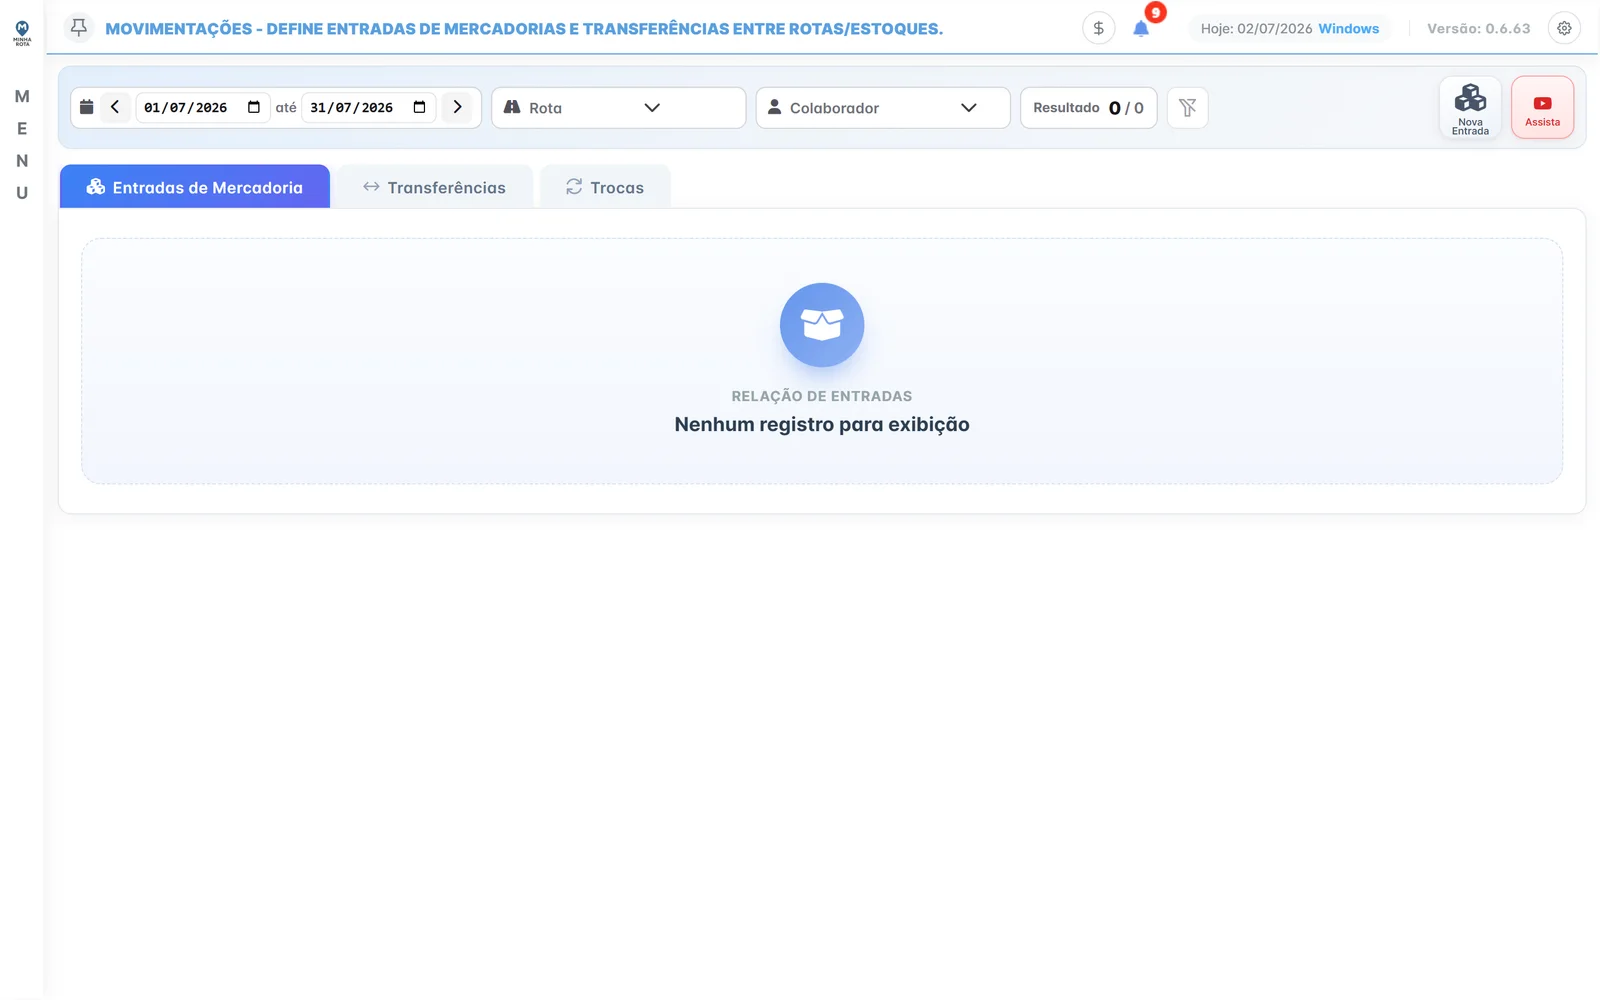Image resolution: width=1600 pixels, height=1000 pixels.
Task: Open notifications bell with red badge
Action: coord(1141,28)
